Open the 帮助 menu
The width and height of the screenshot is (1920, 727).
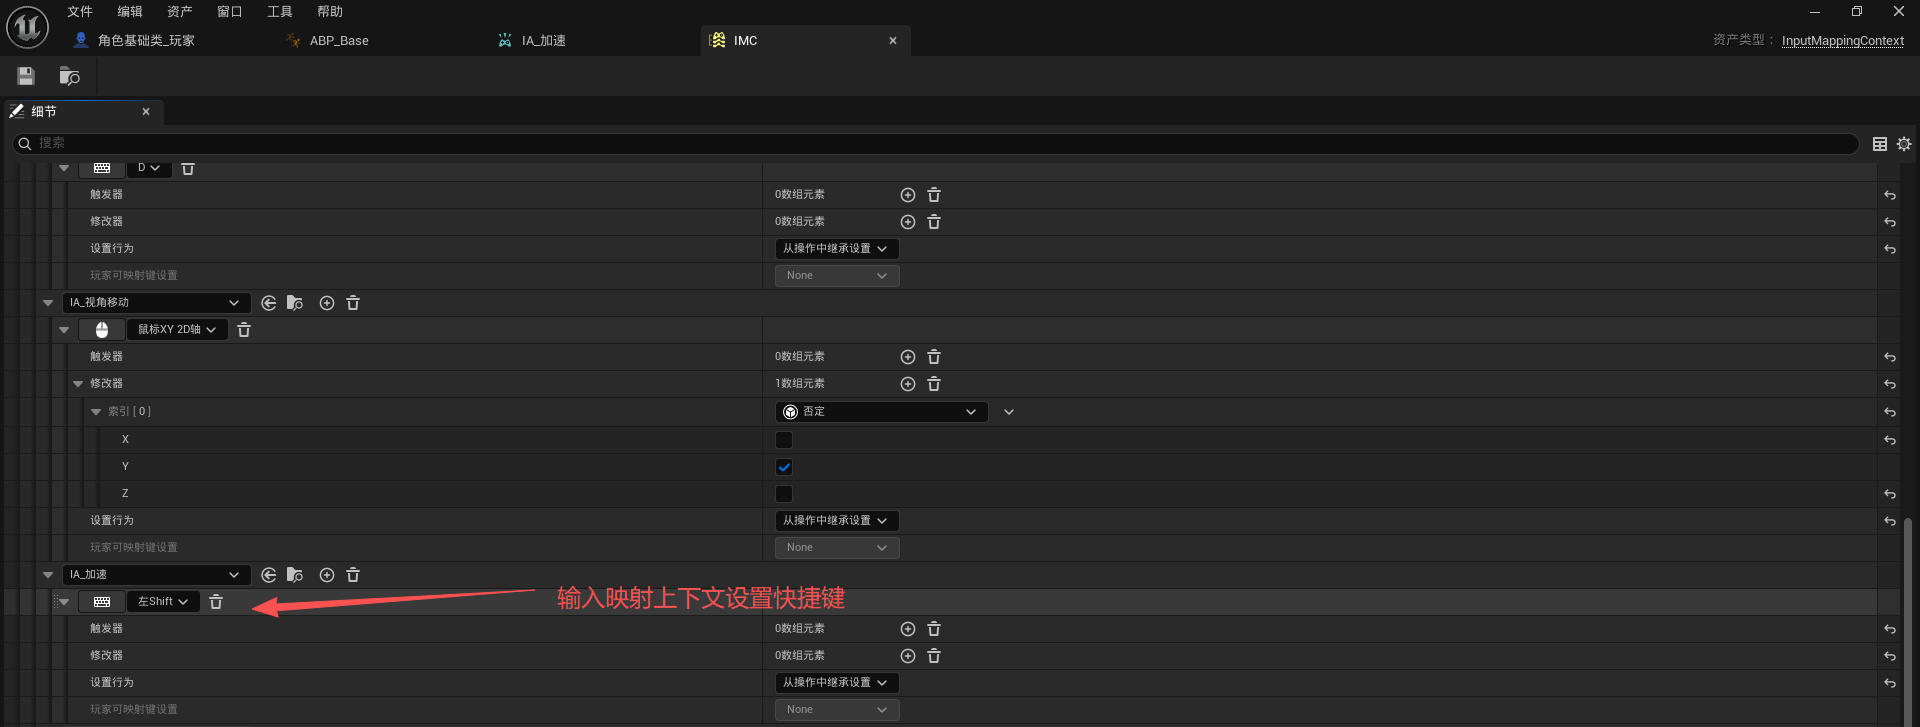[330, 12]
